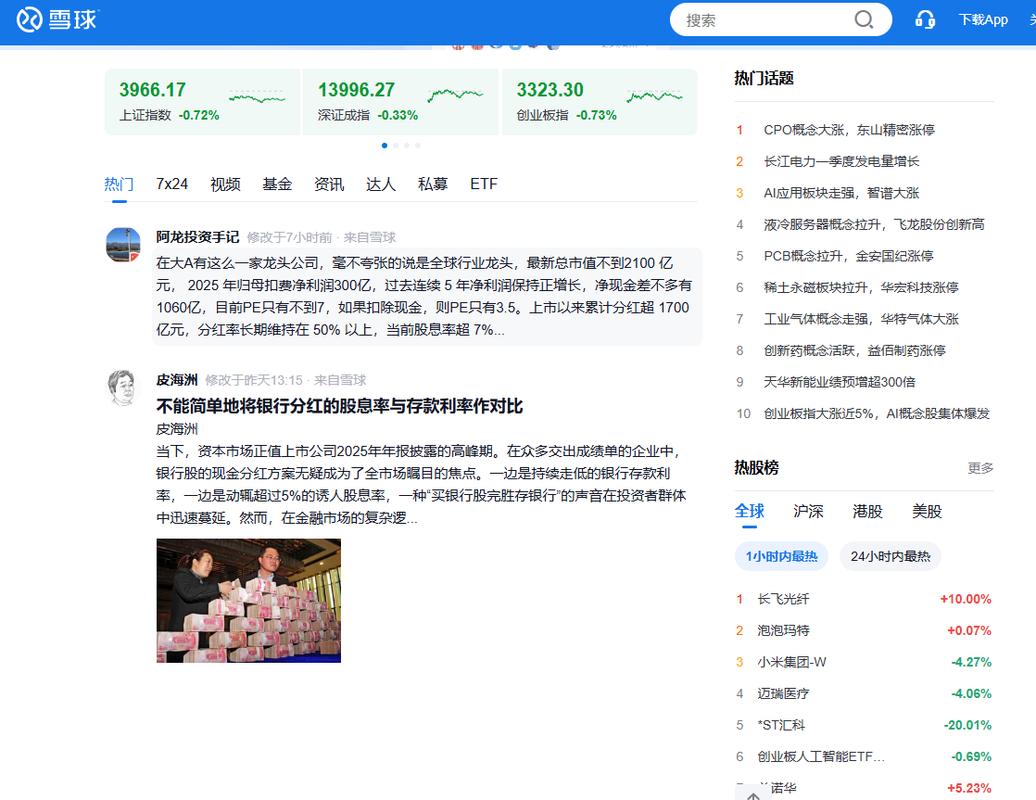Open topic PCB概念拉升，金安国纪涨停
The image size is (1036, 800).
[x=848, y=256]
